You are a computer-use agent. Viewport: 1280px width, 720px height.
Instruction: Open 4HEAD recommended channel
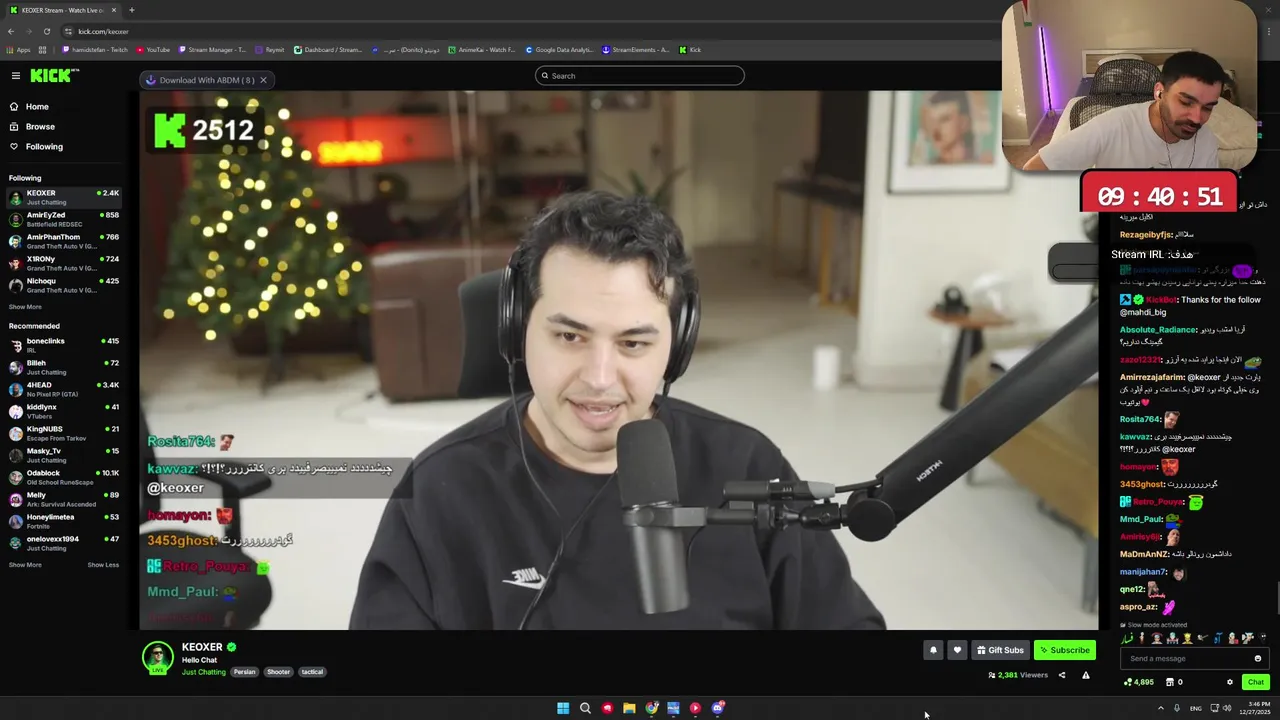point(64,389)
